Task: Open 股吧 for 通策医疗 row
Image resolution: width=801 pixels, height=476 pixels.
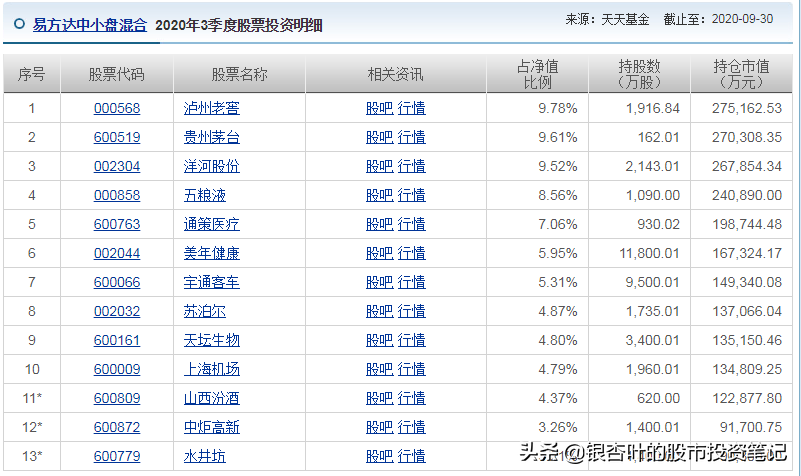Action: pos(380,224)
